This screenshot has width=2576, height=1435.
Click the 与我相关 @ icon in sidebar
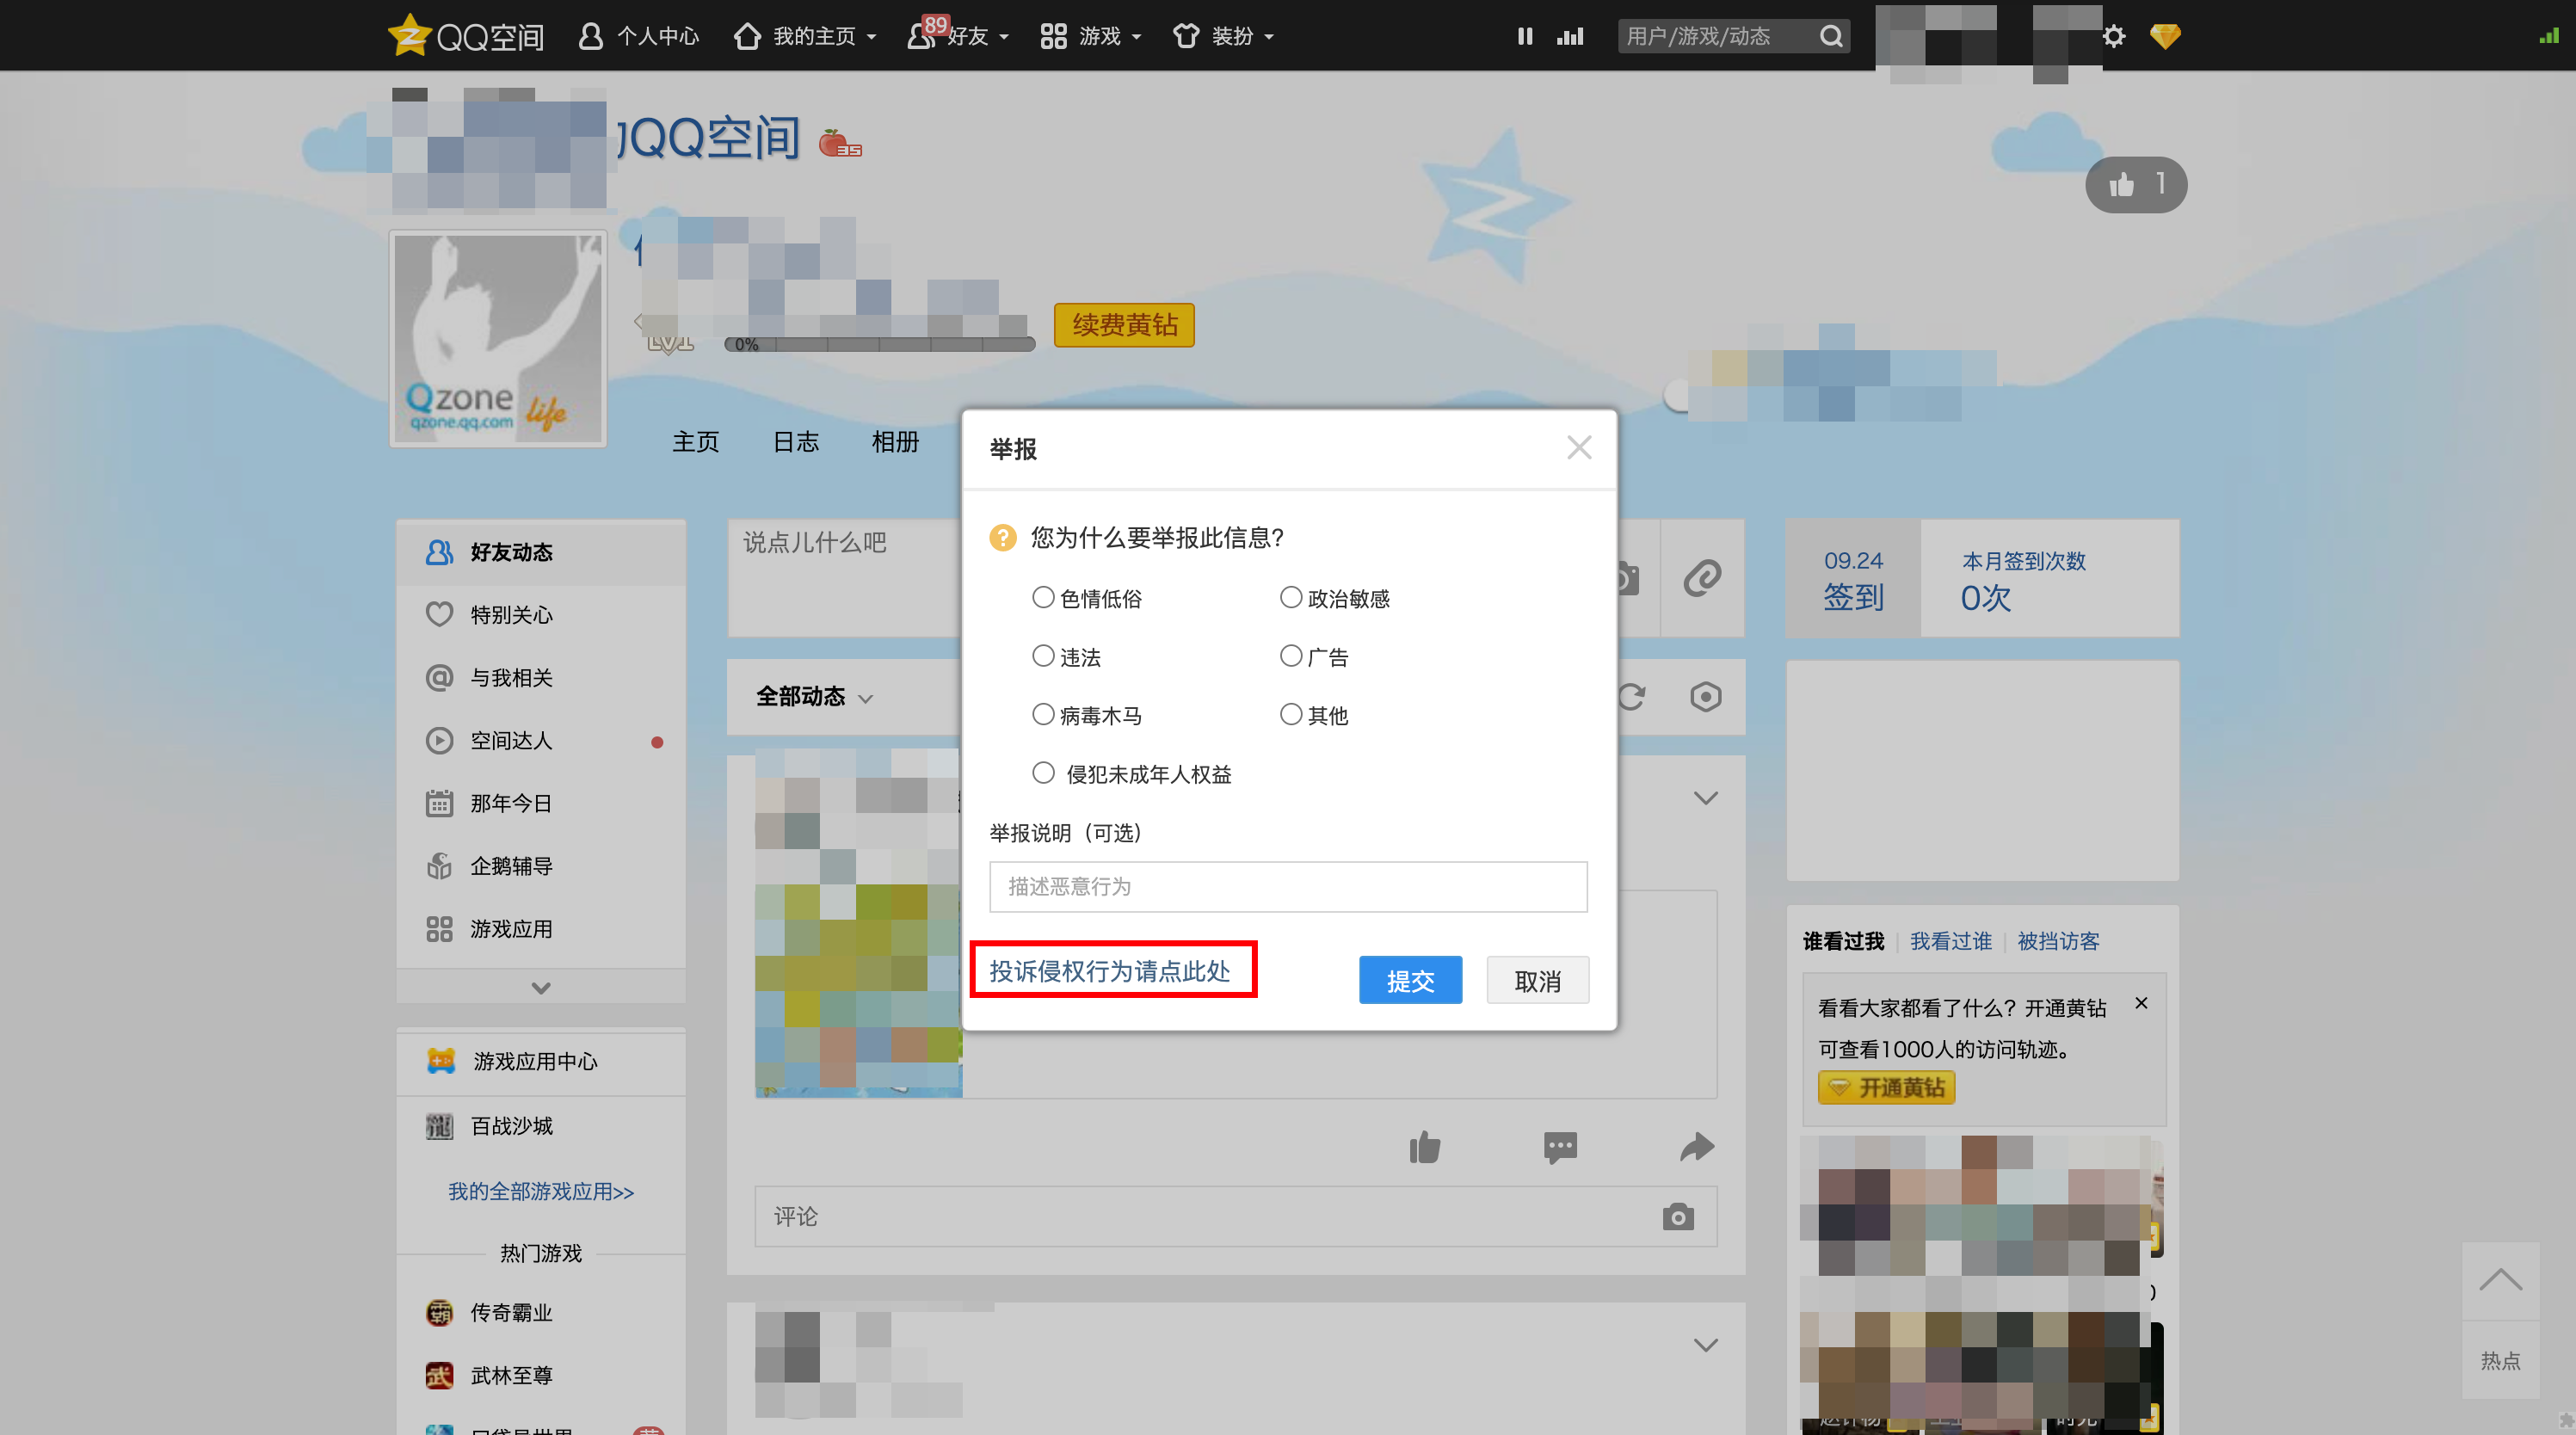click(x=440, y=677)
